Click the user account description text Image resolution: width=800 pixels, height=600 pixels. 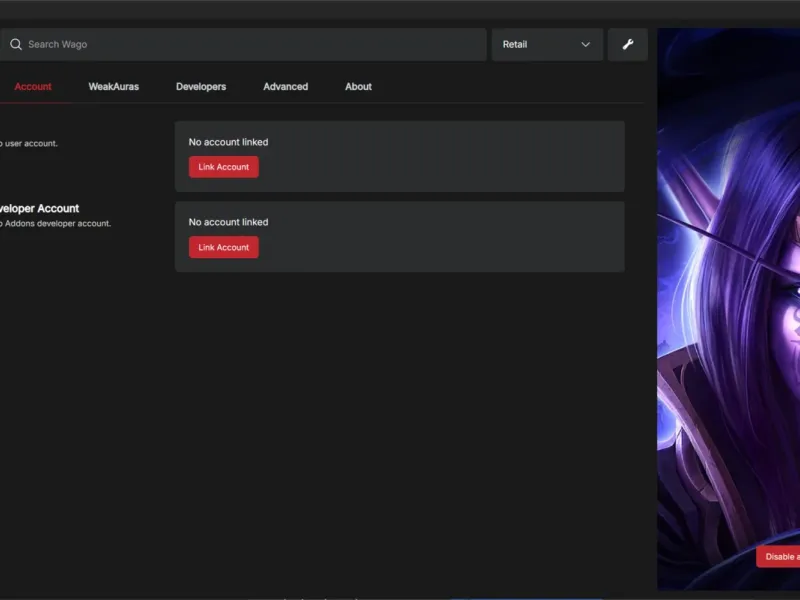tap(29, 143)
